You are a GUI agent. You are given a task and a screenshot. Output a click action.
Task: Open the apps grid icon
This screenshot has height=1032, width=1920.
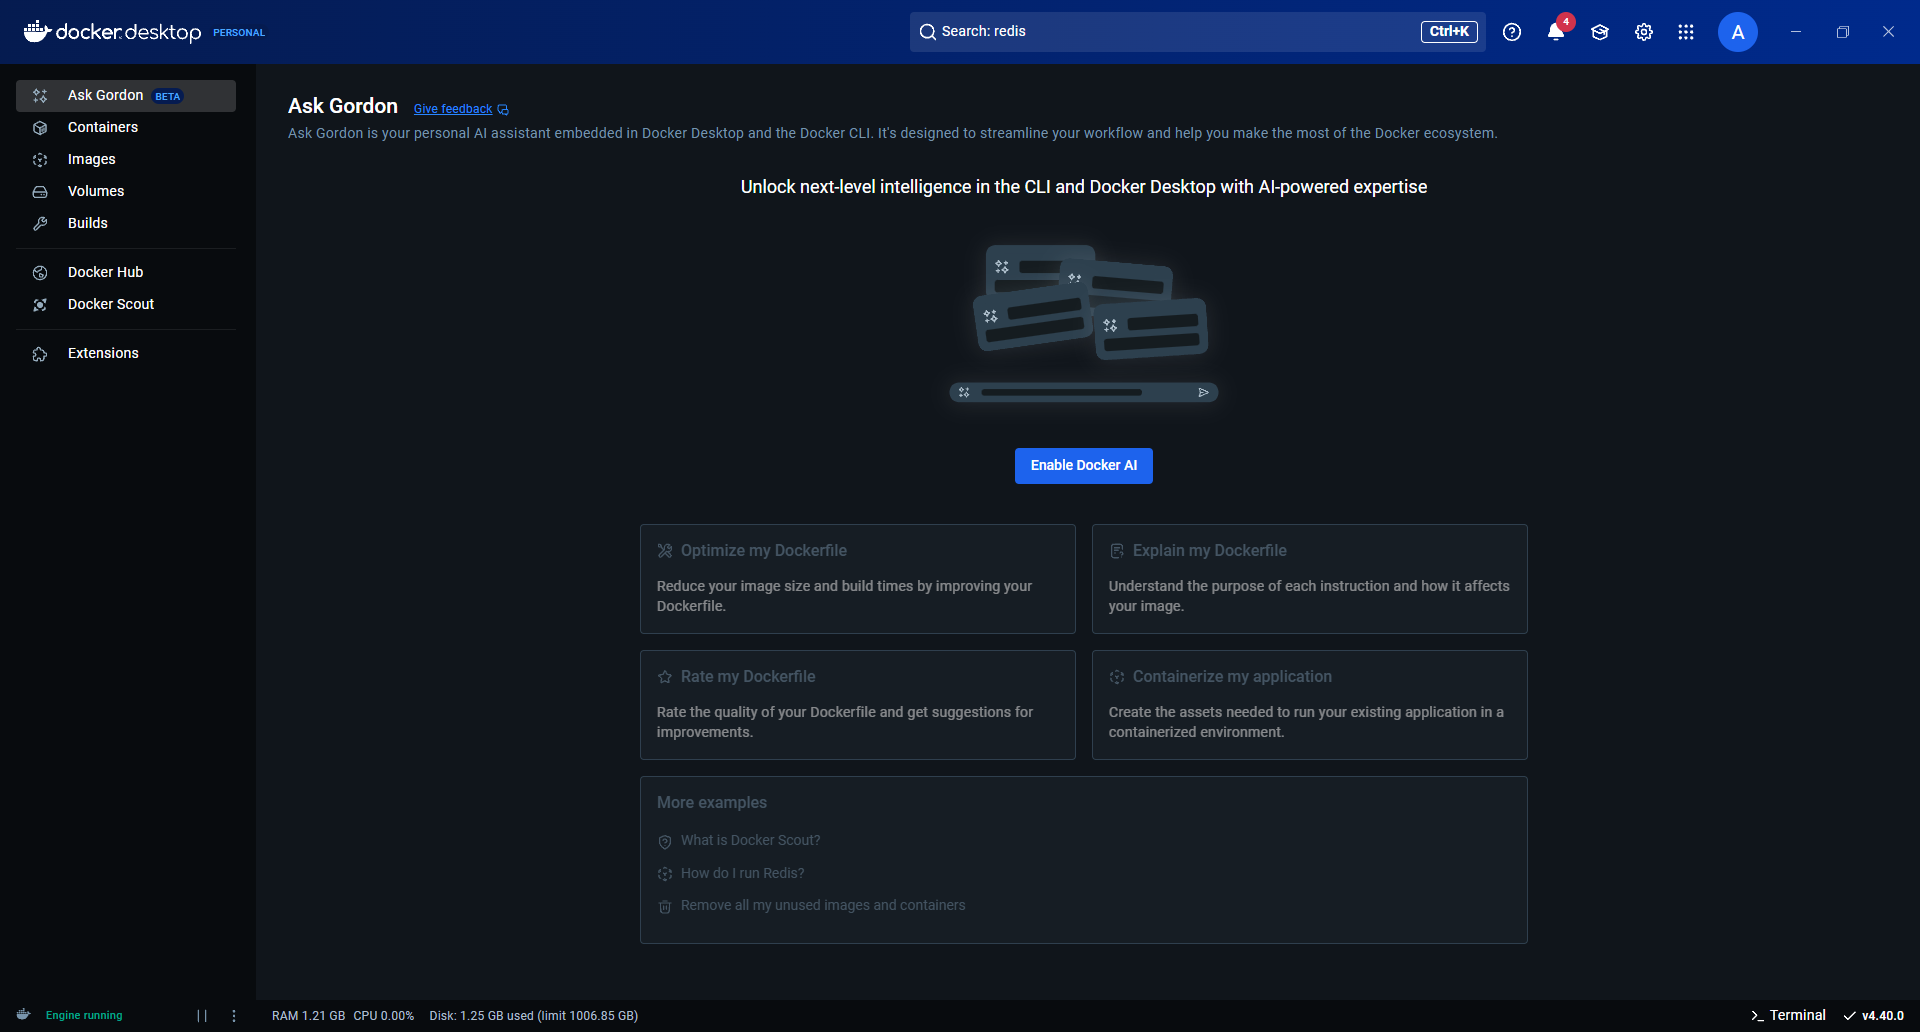click(1686, 32)
